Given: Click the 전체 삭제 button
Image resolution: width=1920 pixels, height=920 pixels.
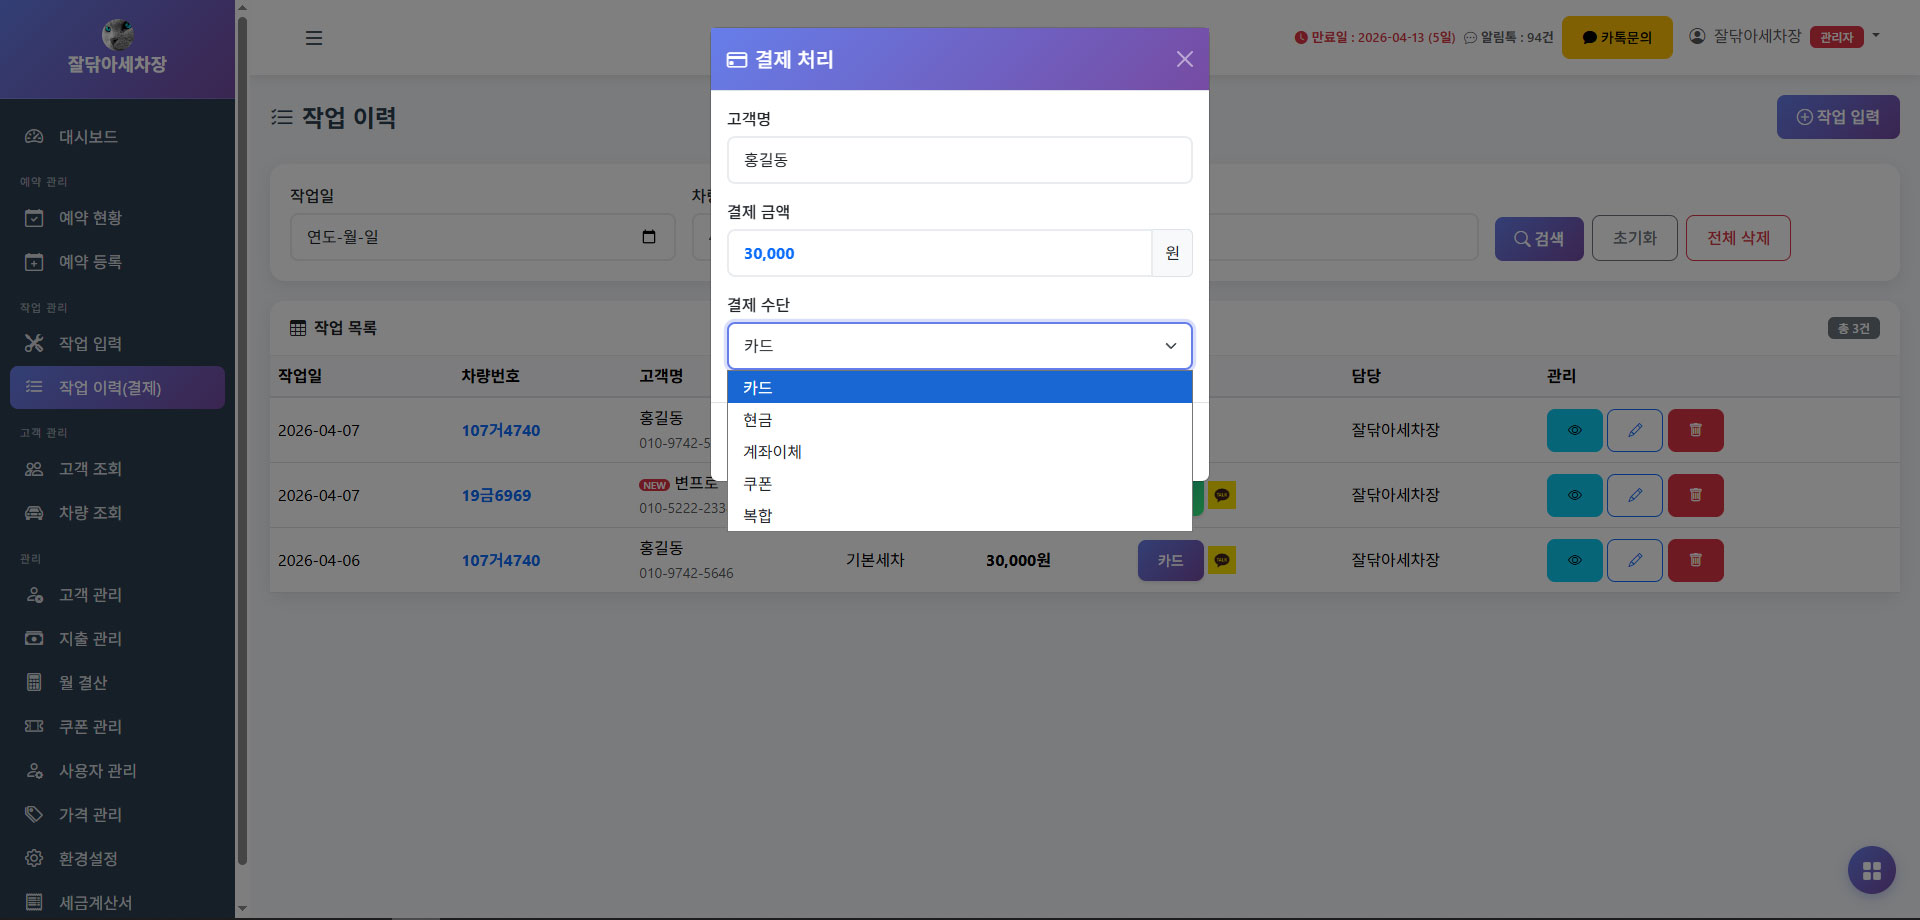Looking at the screenshot, I should (1737, 238).
